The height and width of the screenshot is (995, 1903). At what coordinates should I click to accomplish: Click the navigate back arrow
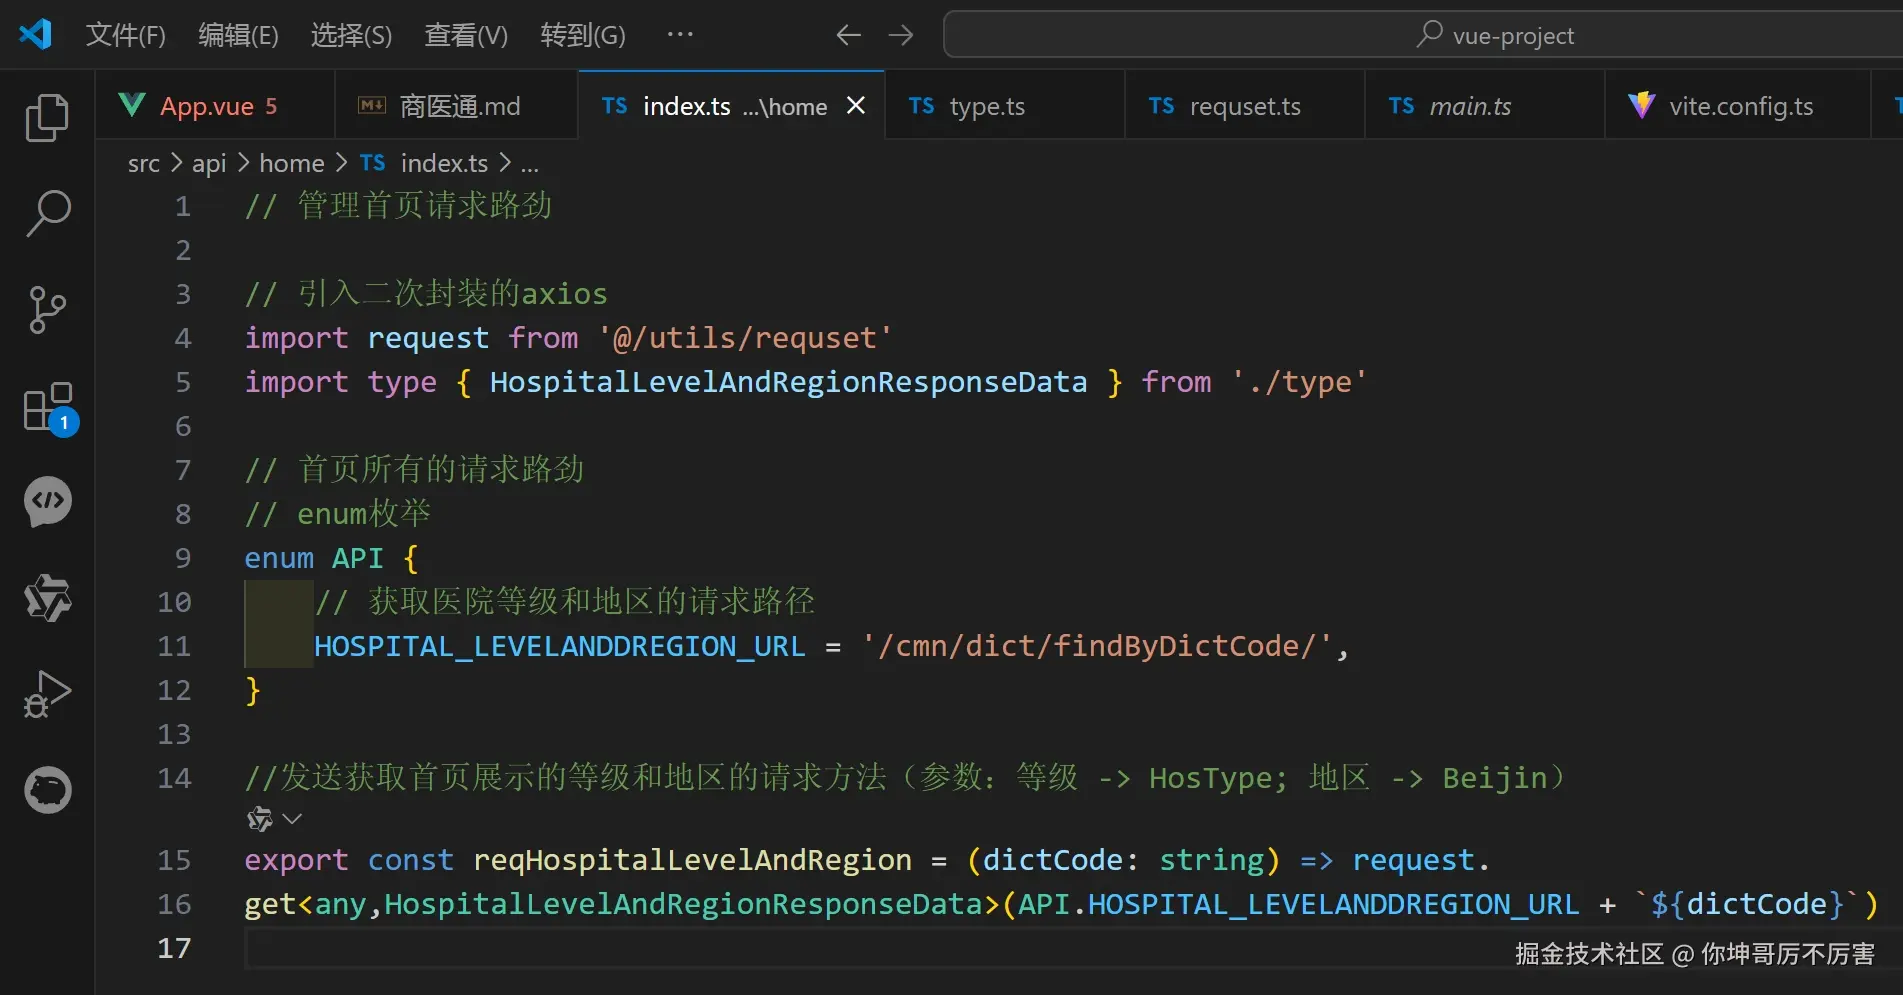(847, 35)
